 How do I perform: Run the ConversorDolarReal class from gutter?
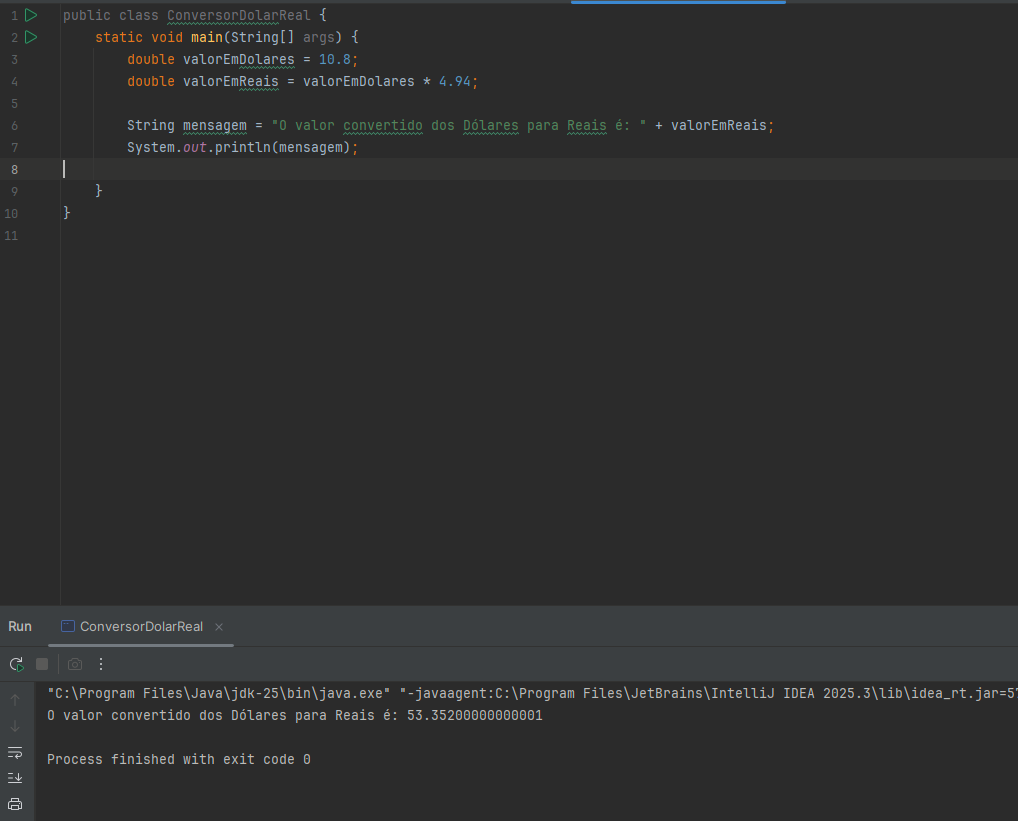(x=31, y=15)
